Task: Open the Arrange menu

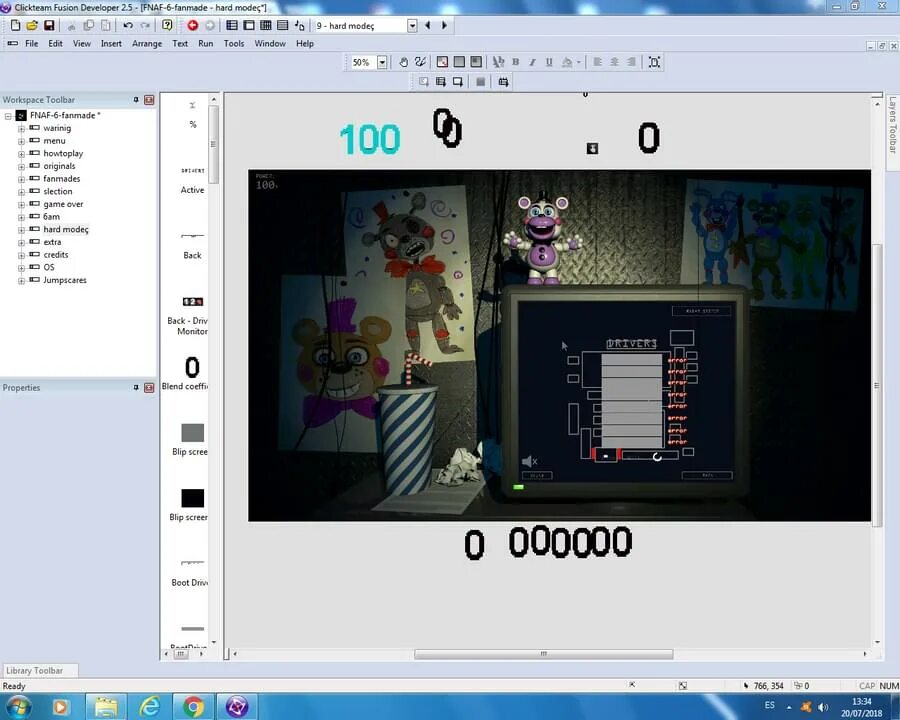Action: (147, 44)
